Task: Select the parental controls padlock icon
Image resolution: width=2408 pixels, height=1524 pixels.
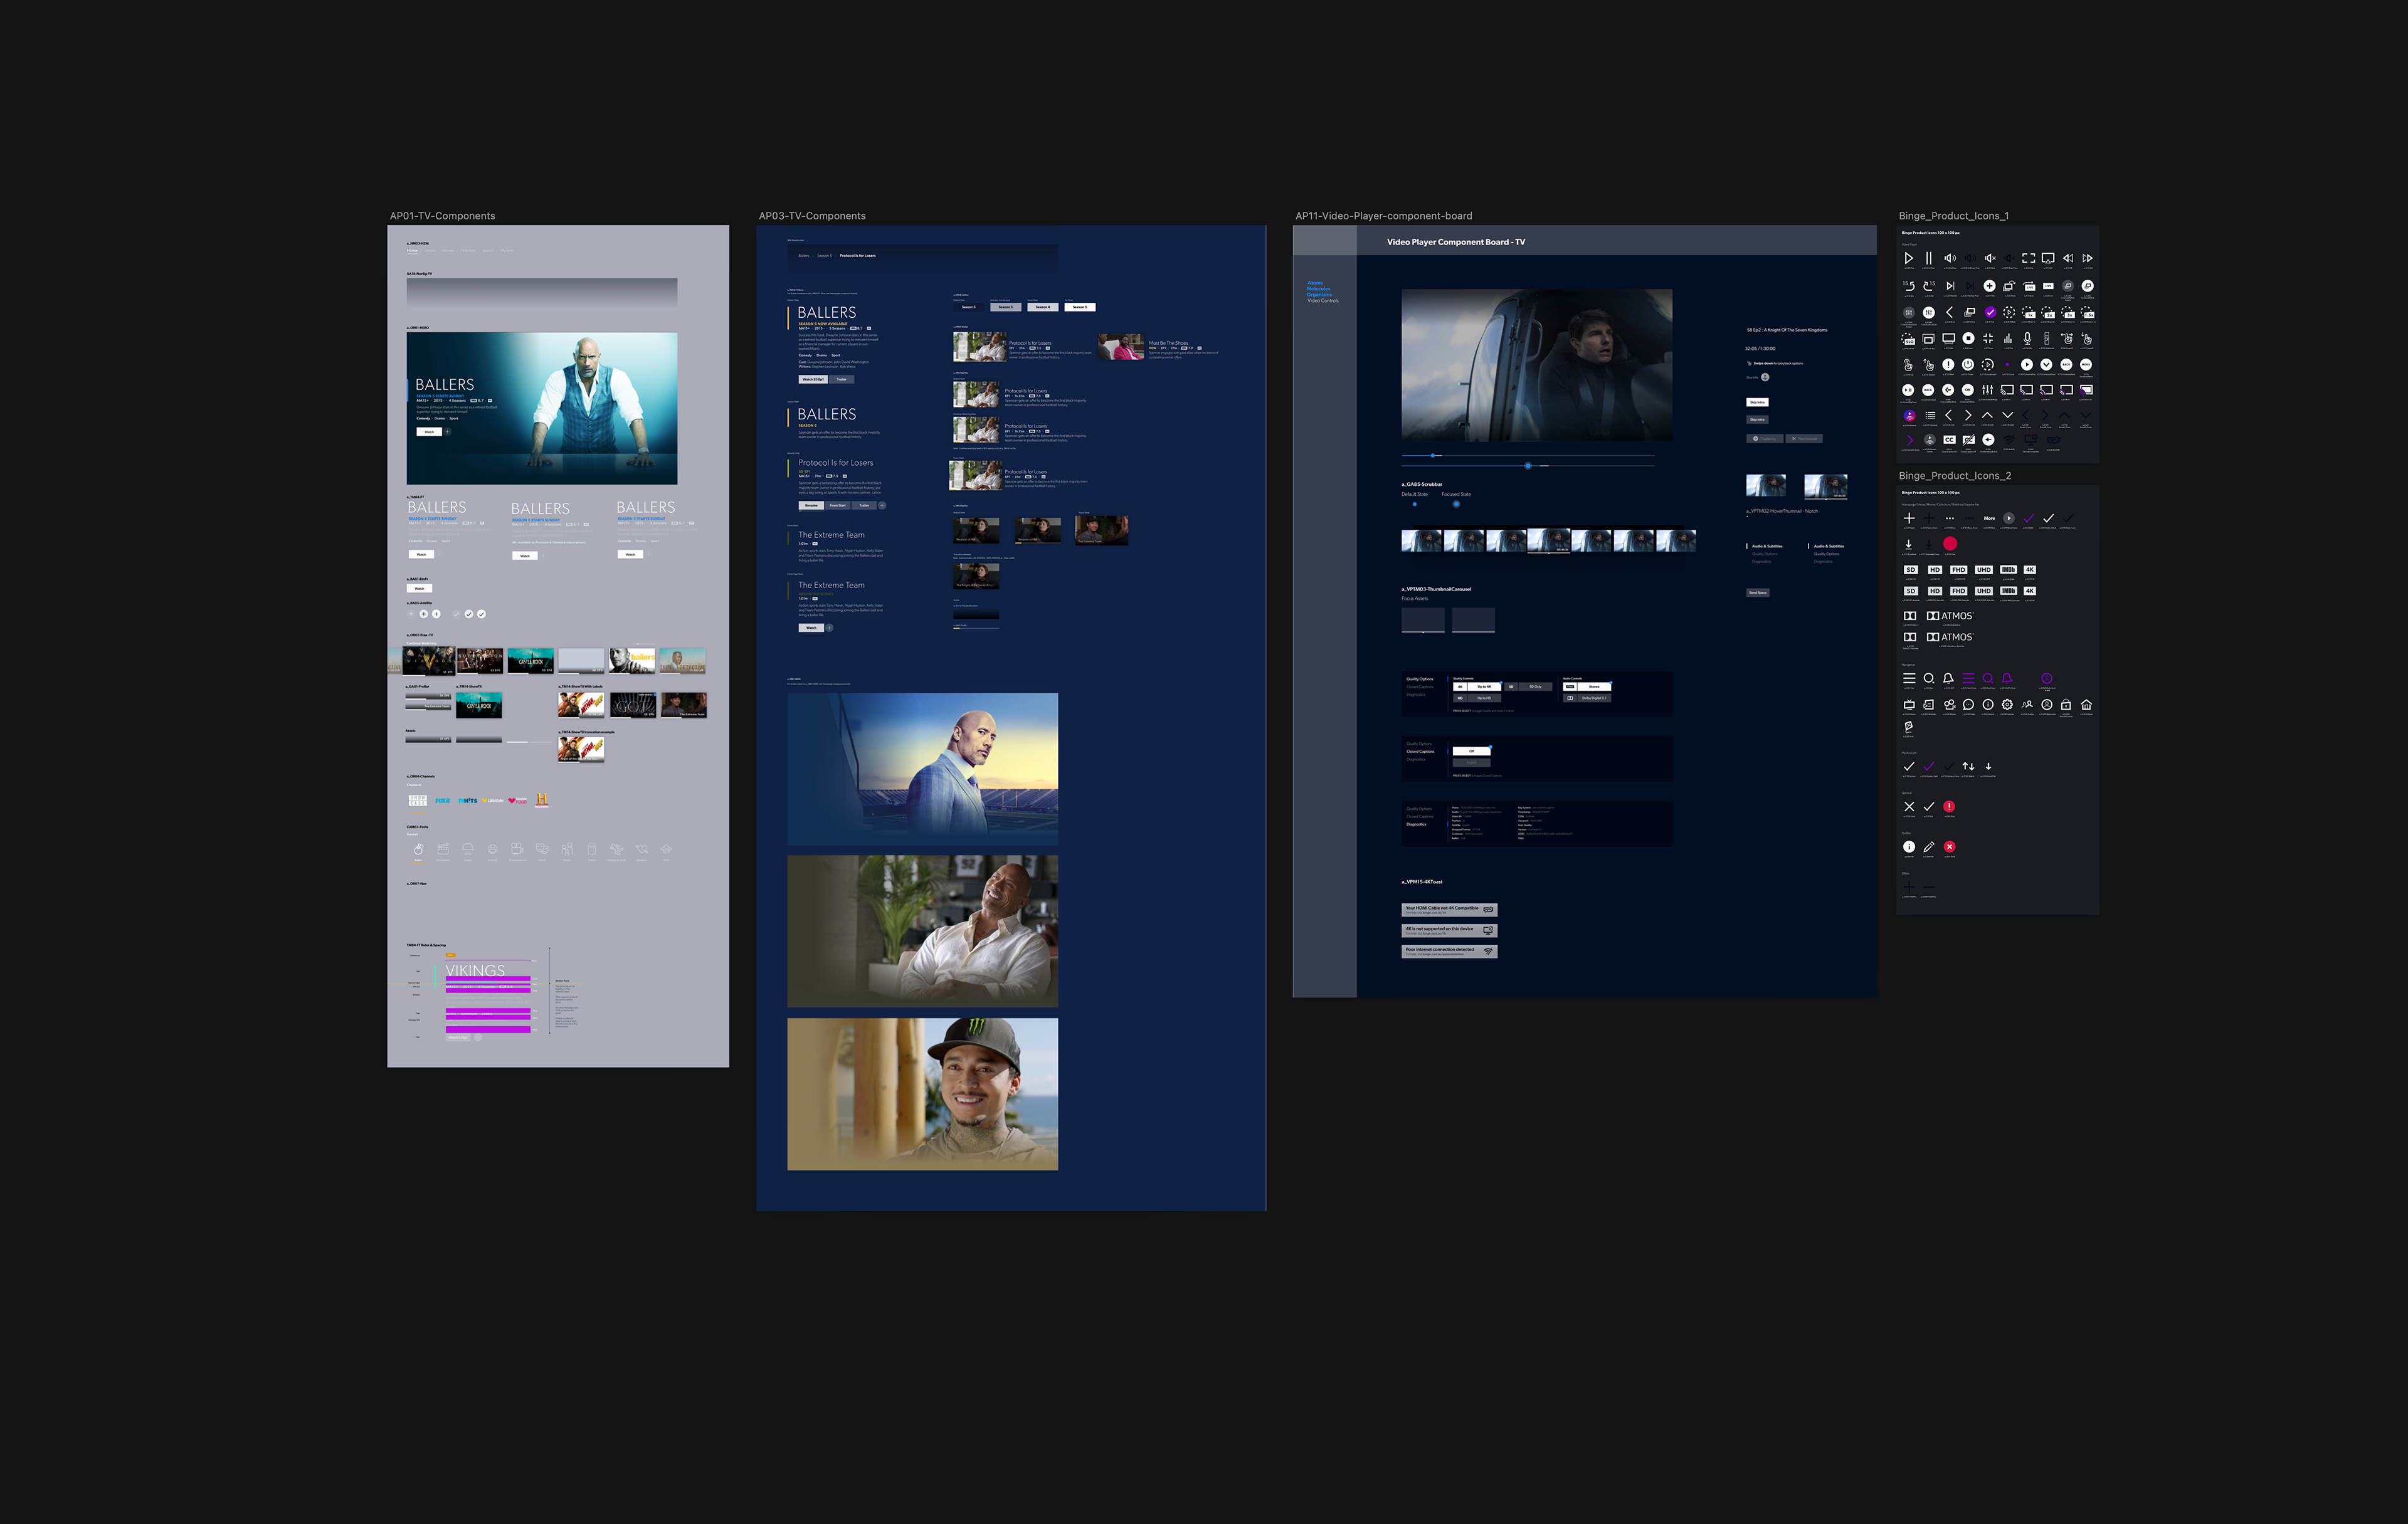Action: (2066, 705)
